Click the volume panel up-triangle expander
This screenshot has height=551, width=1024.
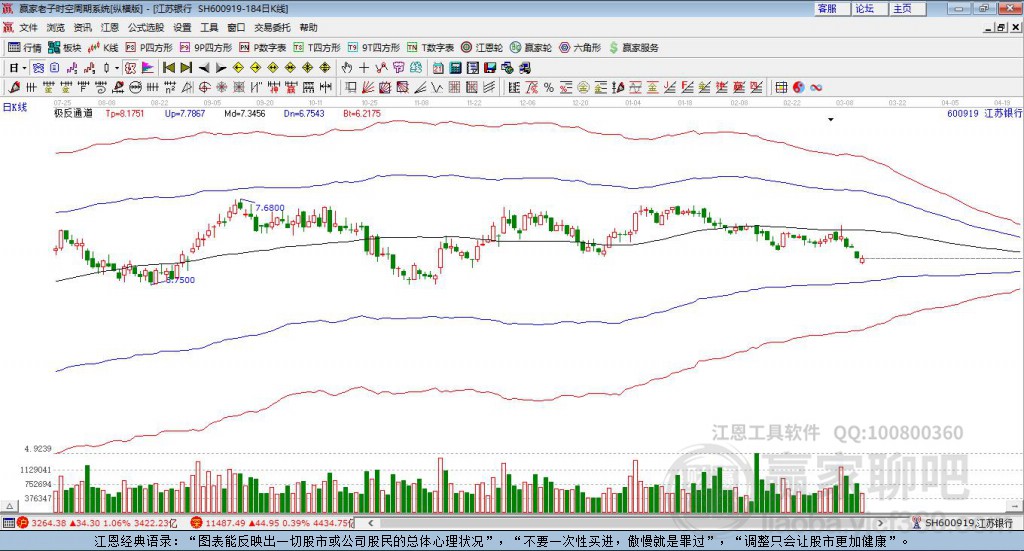coord(9,507)
